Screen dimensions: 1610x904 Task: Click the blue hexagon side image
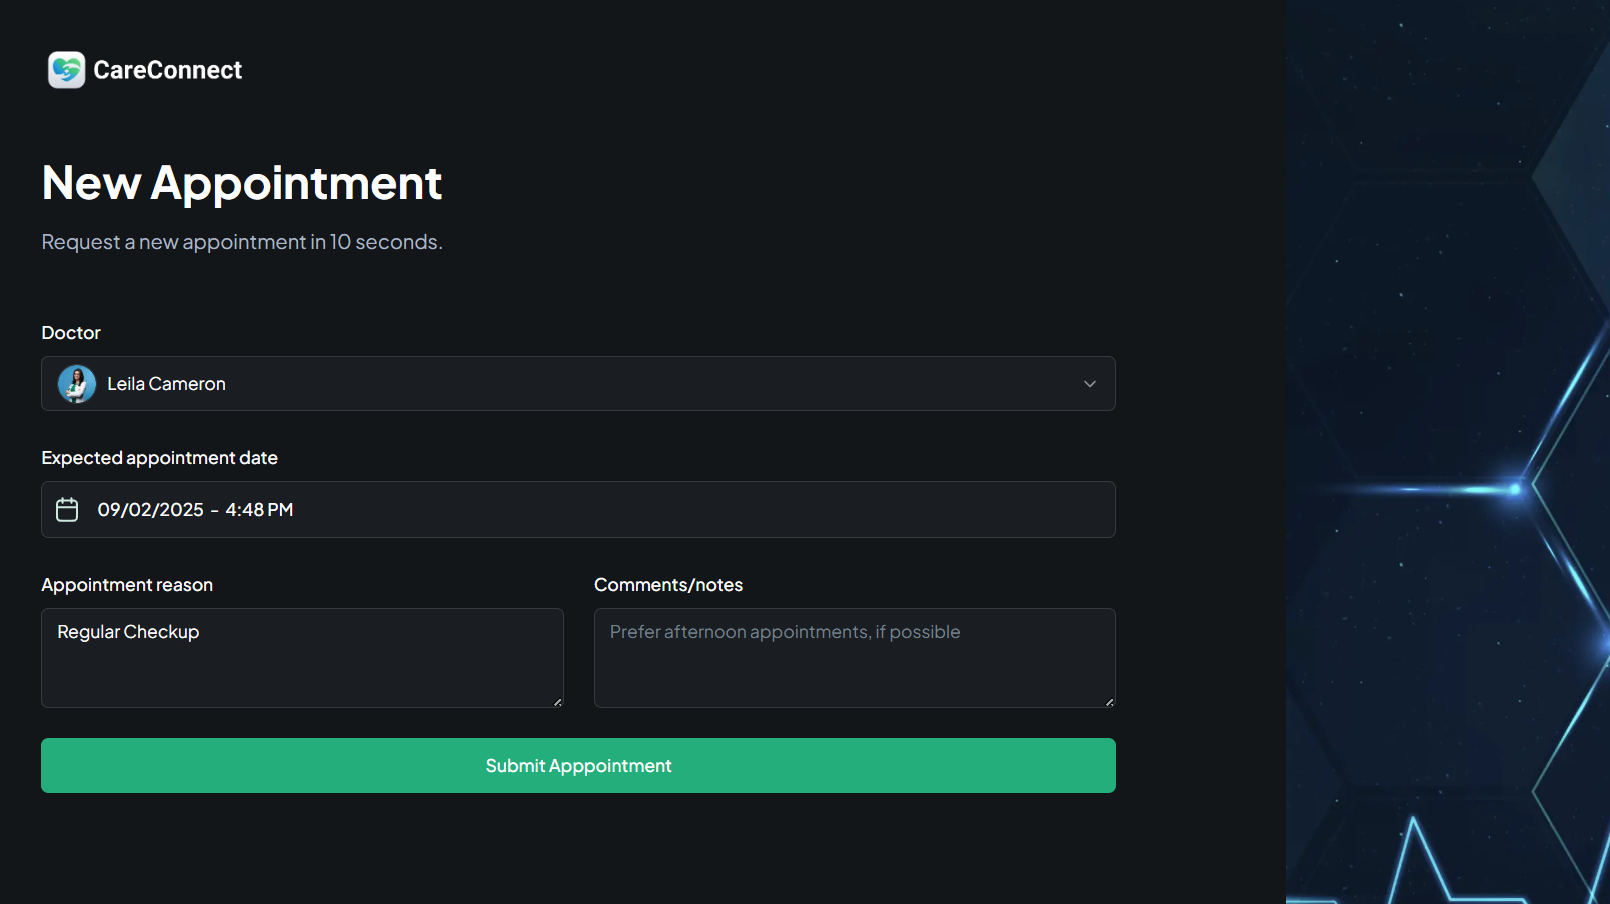point(1447,452)
